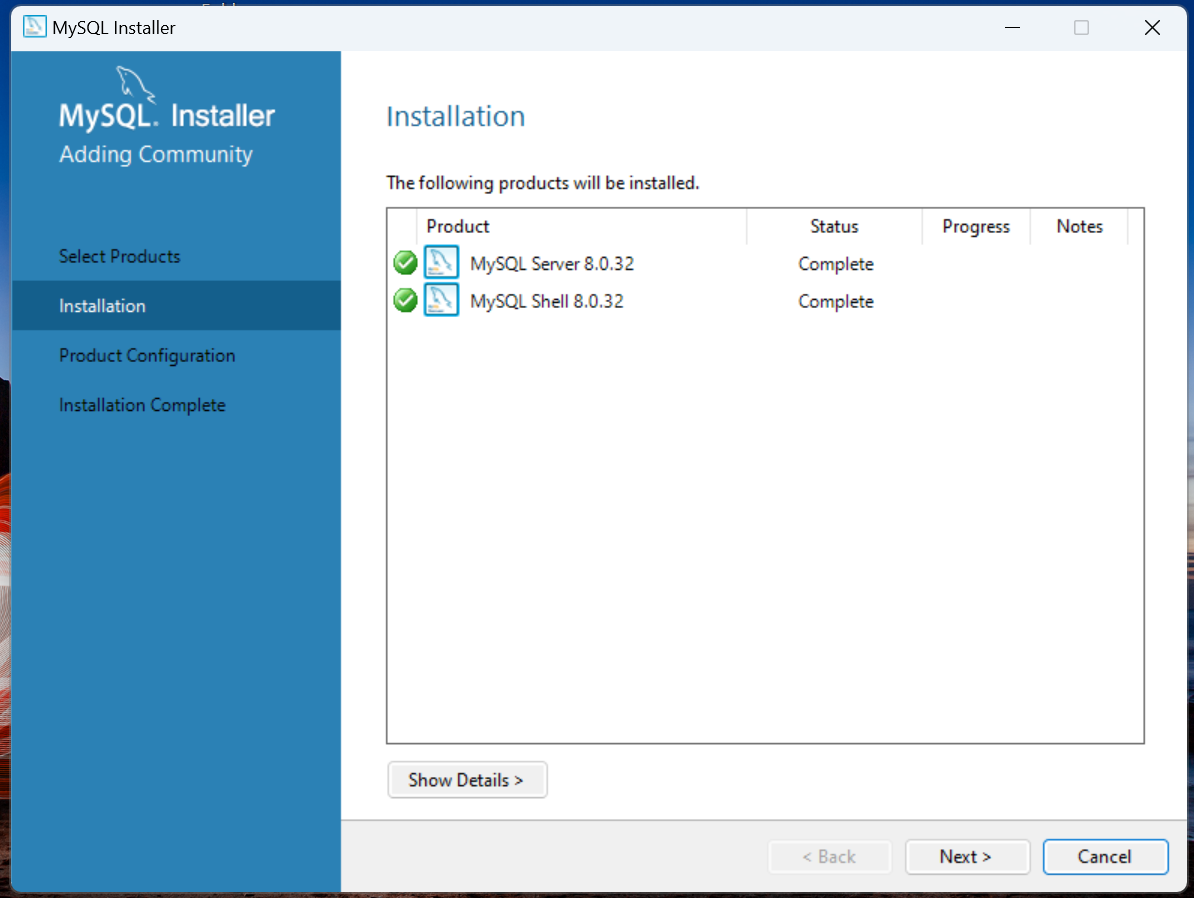Jump to Product Configuration step

tap(147, 356)
